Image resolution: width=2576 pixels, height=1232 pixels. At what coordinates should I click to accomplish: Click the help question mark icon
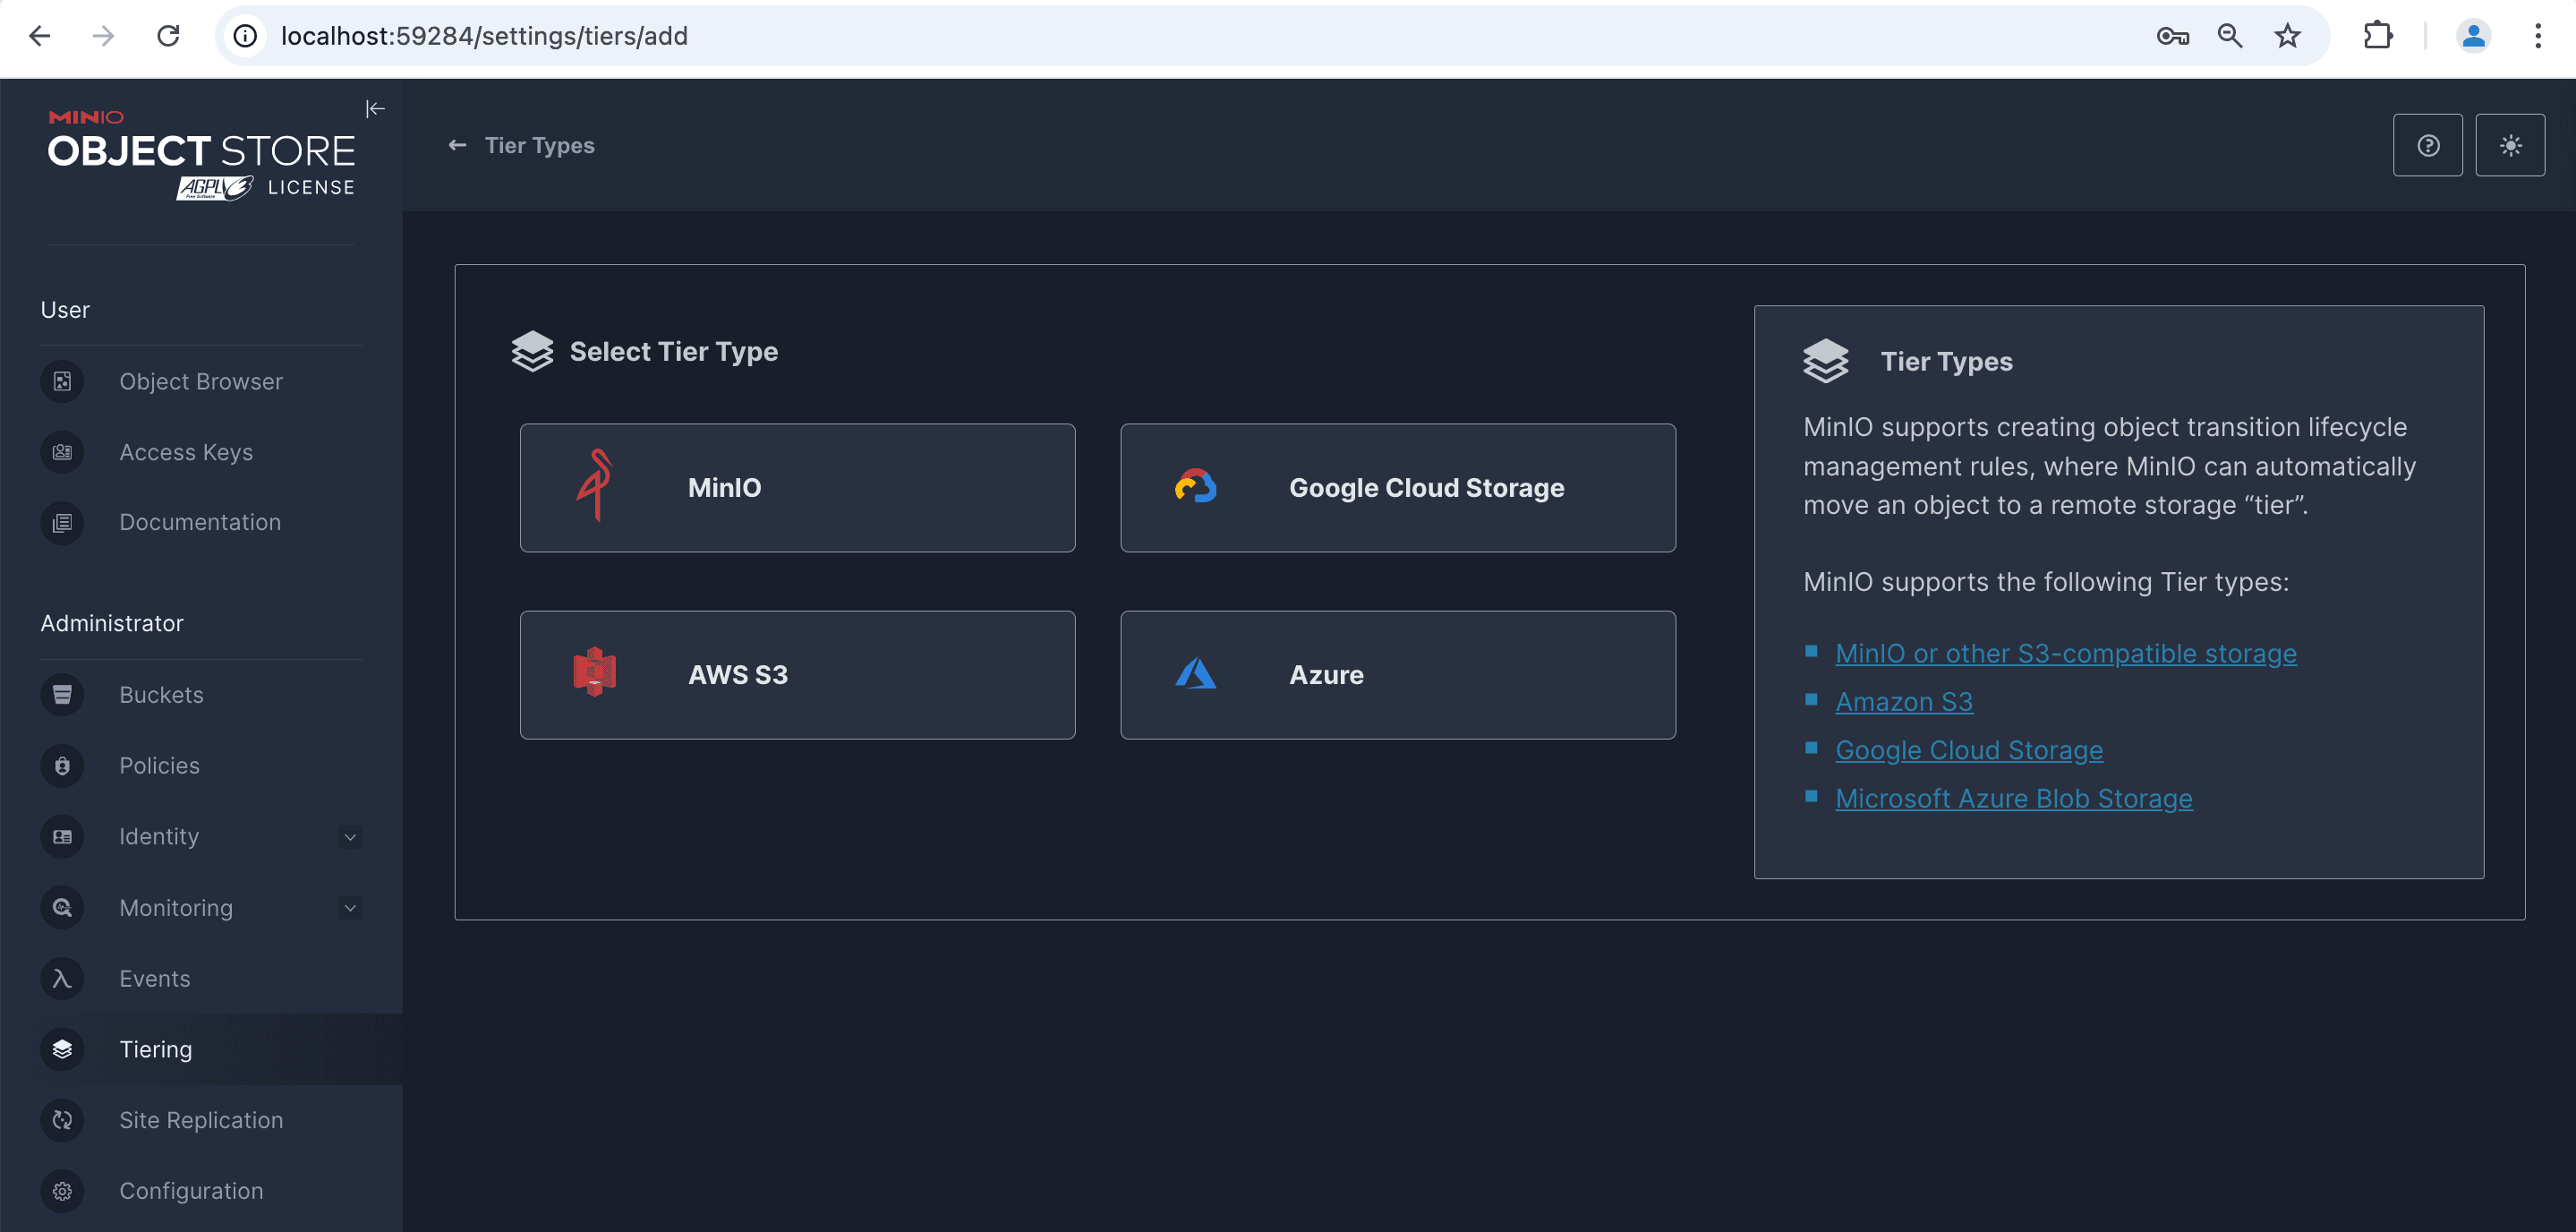click(2427, 146)
